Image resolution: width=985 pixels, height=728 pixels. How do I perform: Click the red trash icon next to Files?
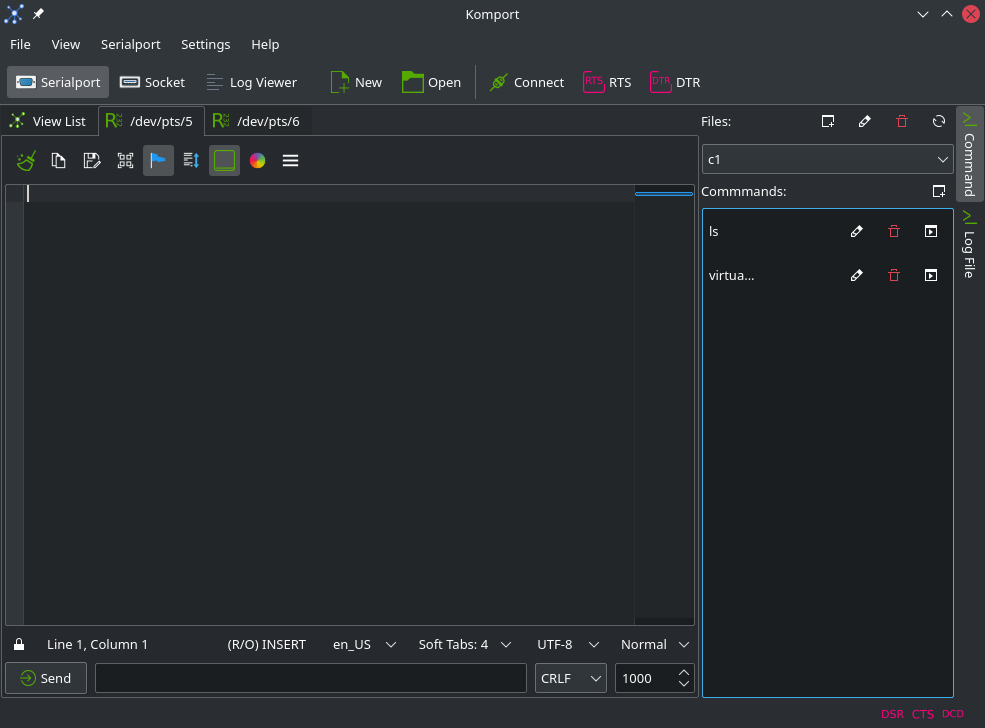pos(902,121)
